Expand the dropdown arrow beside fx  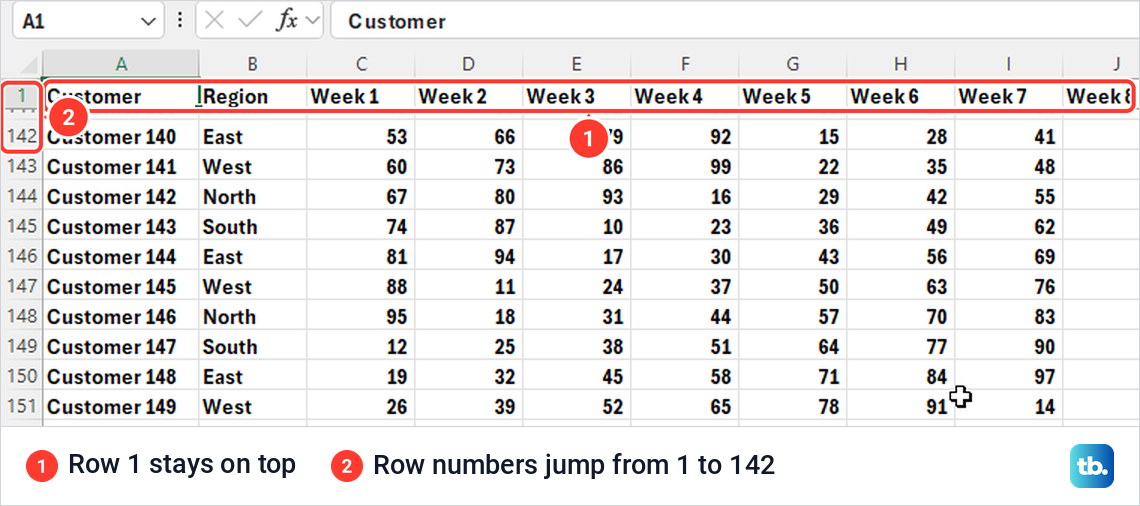[x=313, y=21]
